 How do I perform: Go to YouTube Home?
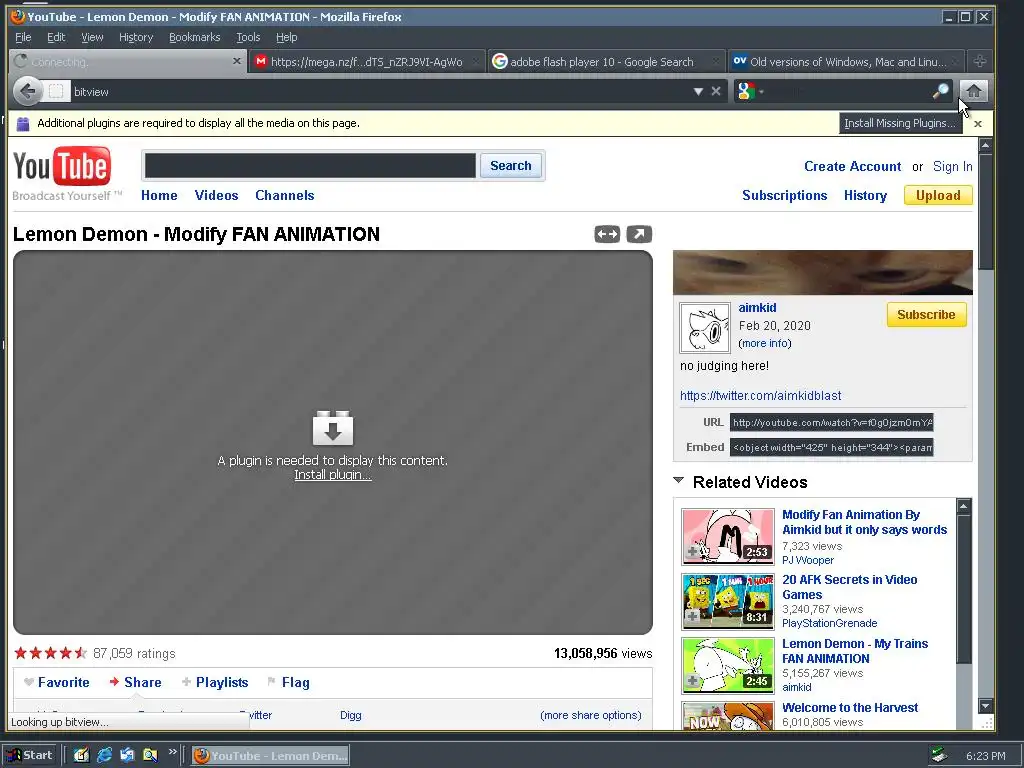(159, 195)
